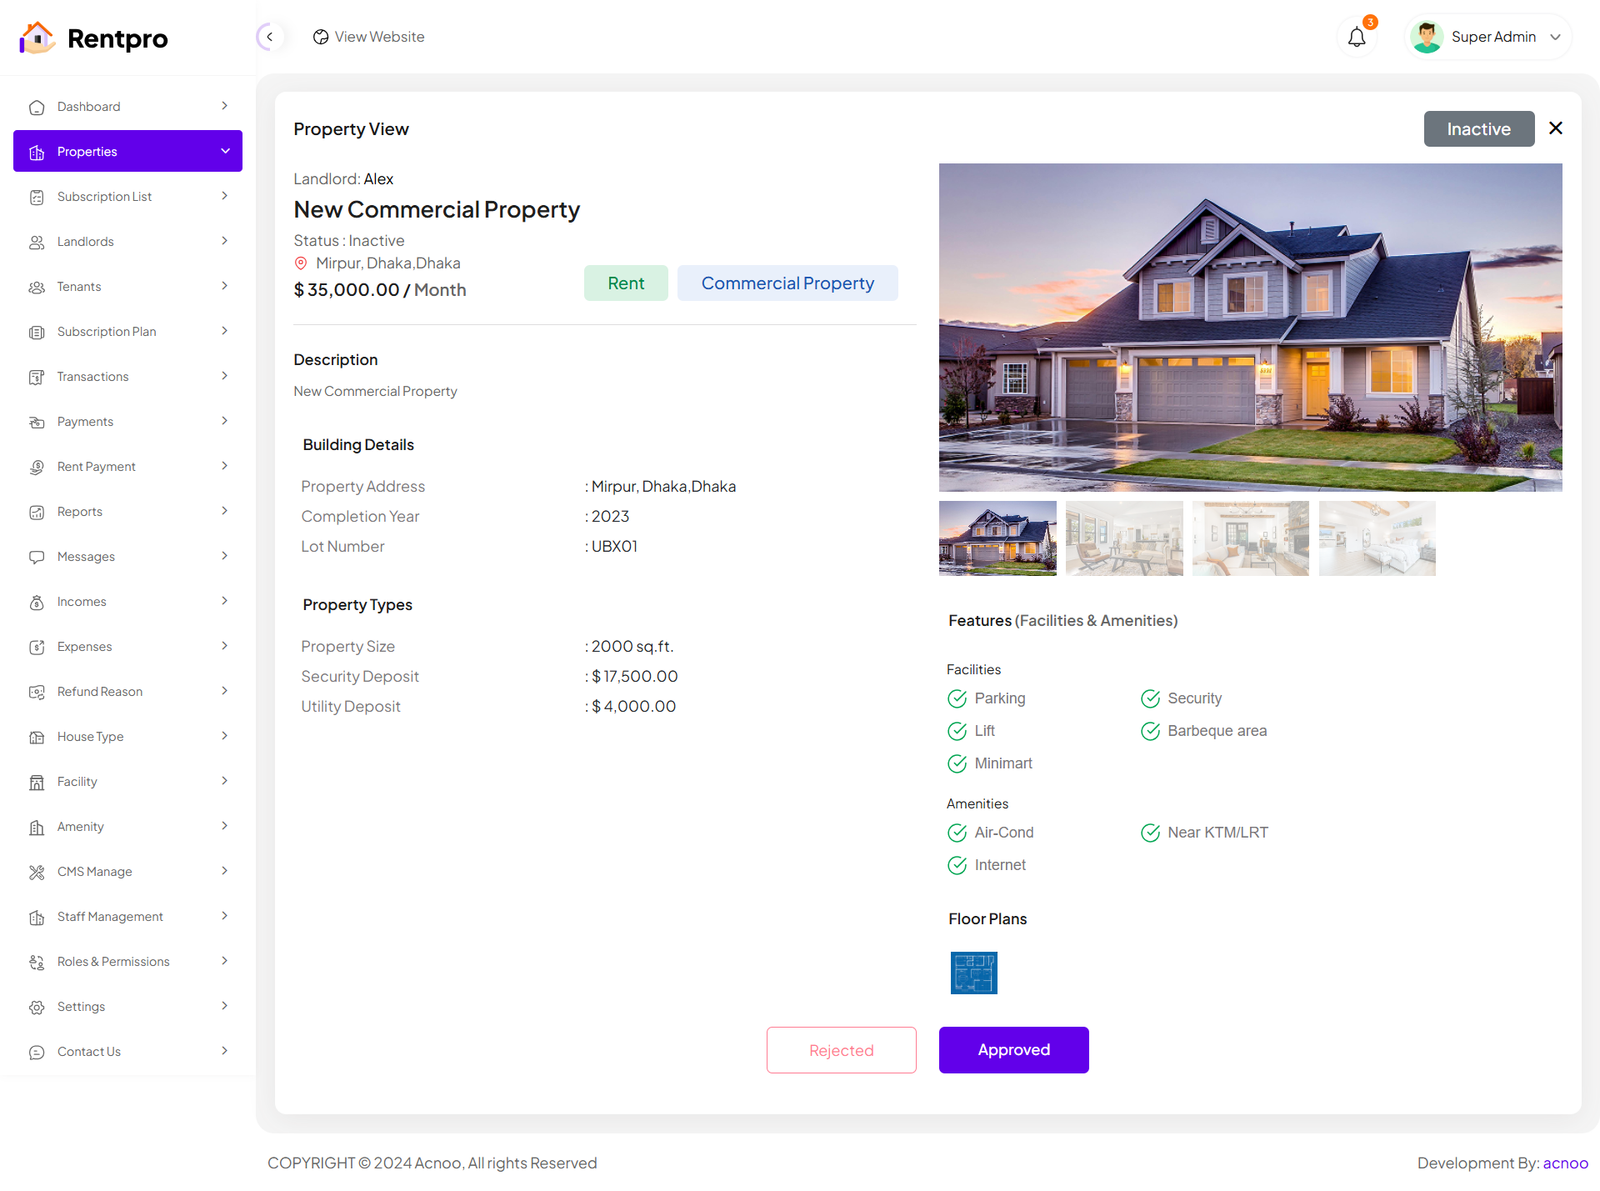
Task: Click the CMS Manage tools icon
Action: click(37, 872)
